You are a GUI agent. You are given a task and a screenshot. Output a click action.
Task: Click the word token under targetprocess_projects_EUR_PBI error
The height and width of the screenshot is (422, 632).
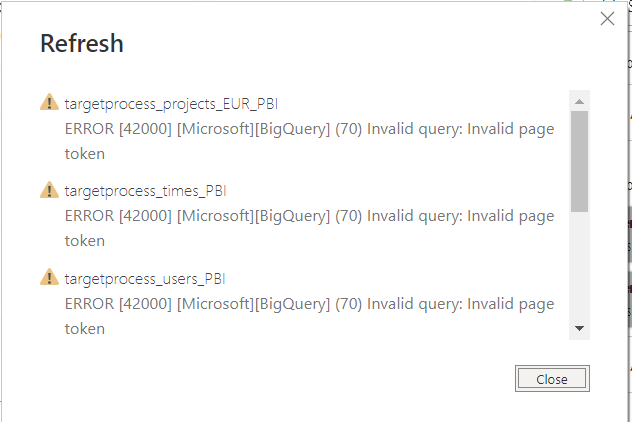[x=85, y=154]
